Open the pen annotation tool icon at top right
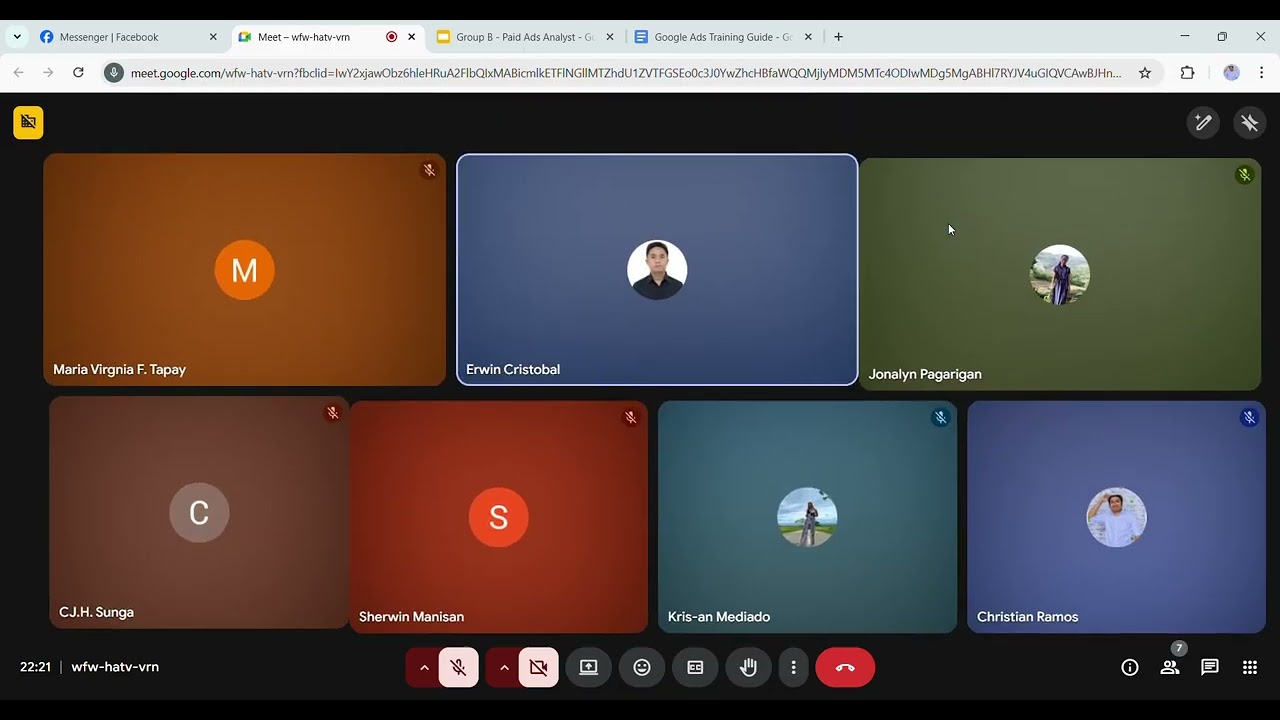The width and height of the screenshot is (1280, 720). [x=1203, y=122]
